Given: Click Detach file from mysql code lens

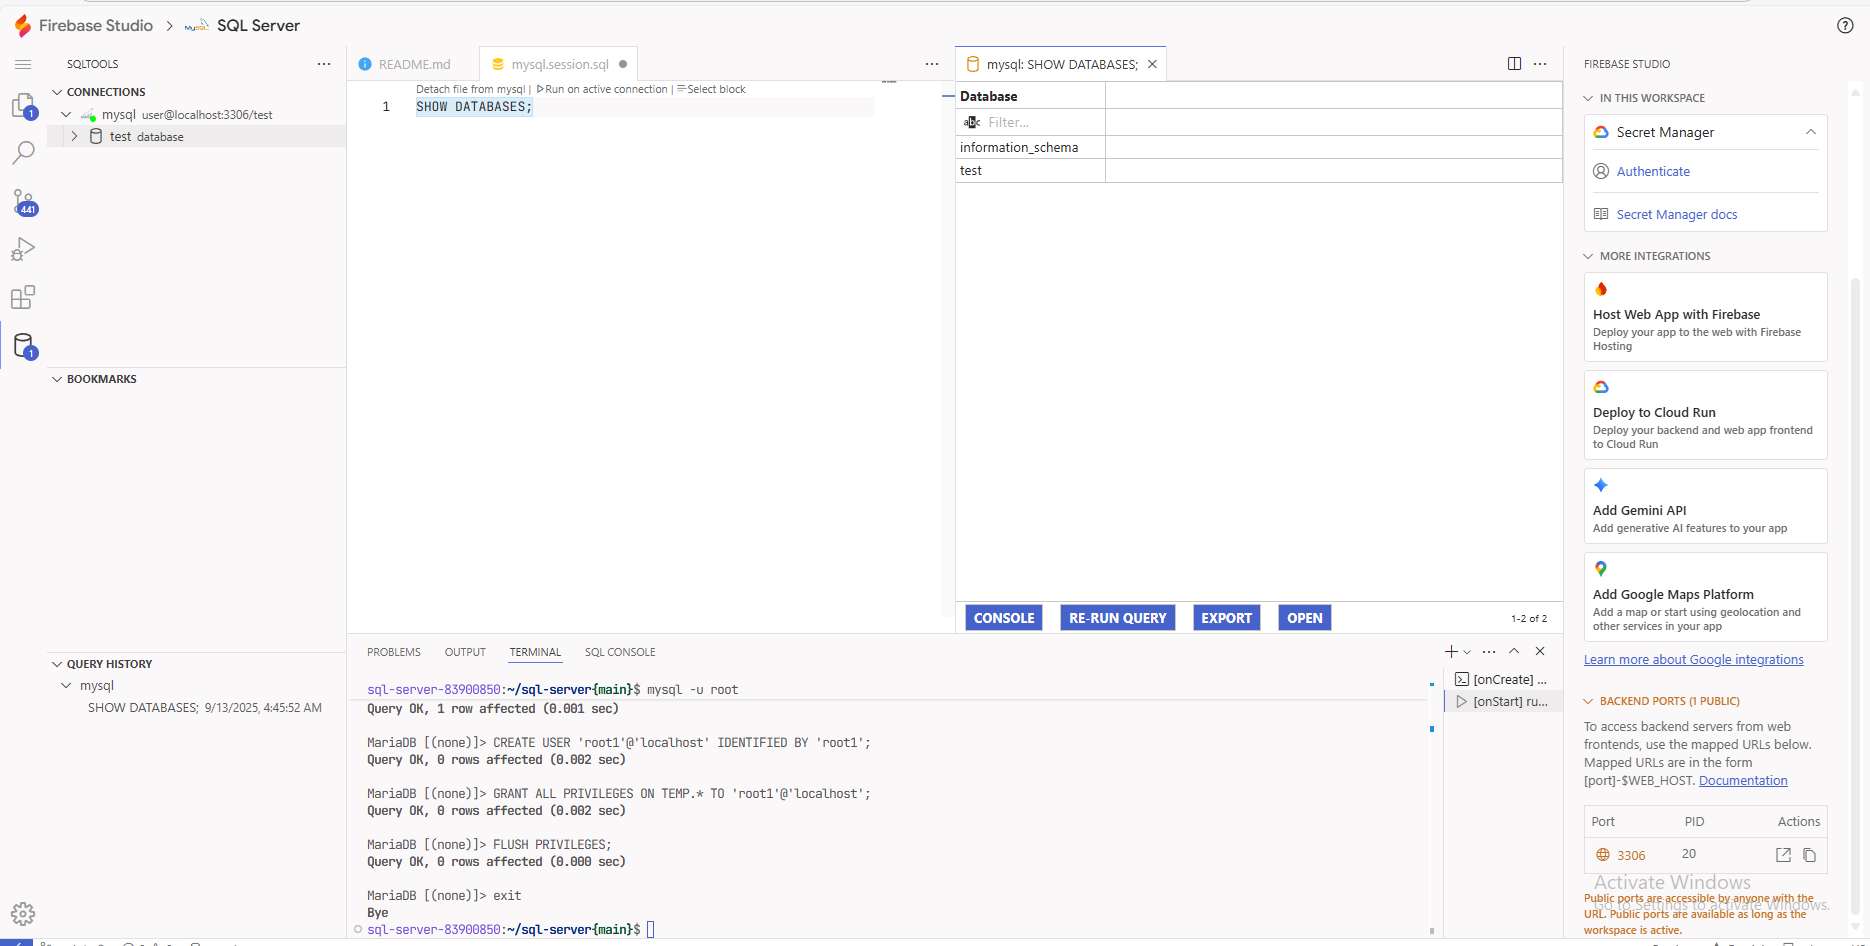Looking at the screenshot, I should 470,89.
